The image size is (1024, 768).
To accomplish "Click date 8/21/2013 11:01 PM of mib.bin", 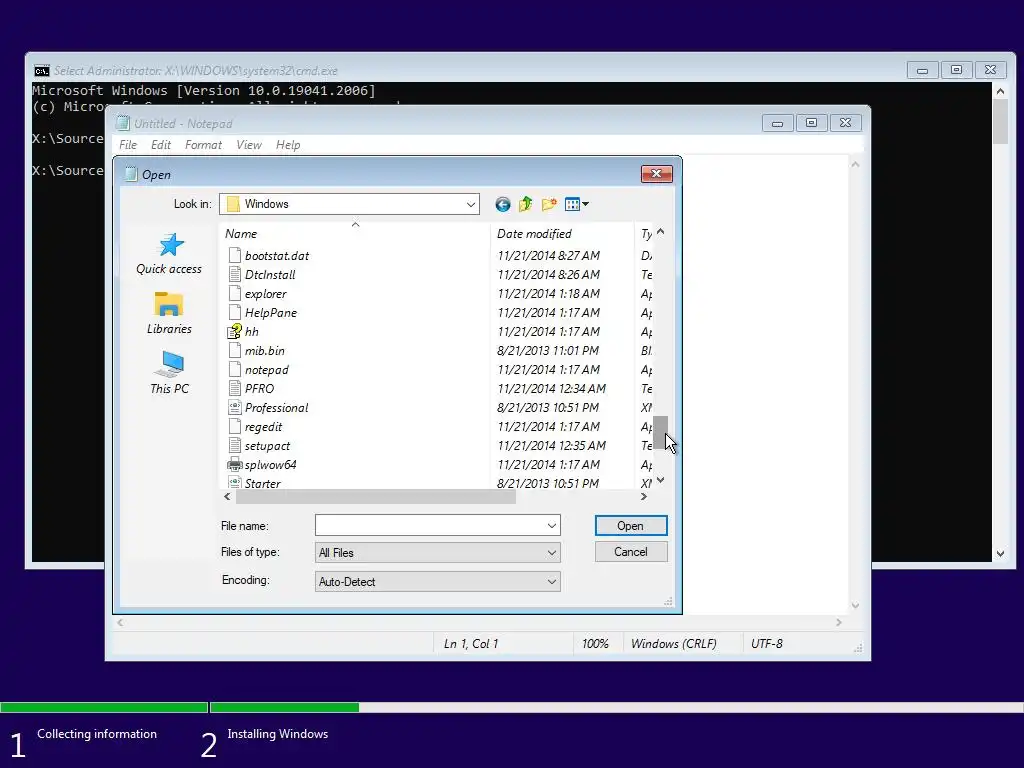I will [548, 351].
